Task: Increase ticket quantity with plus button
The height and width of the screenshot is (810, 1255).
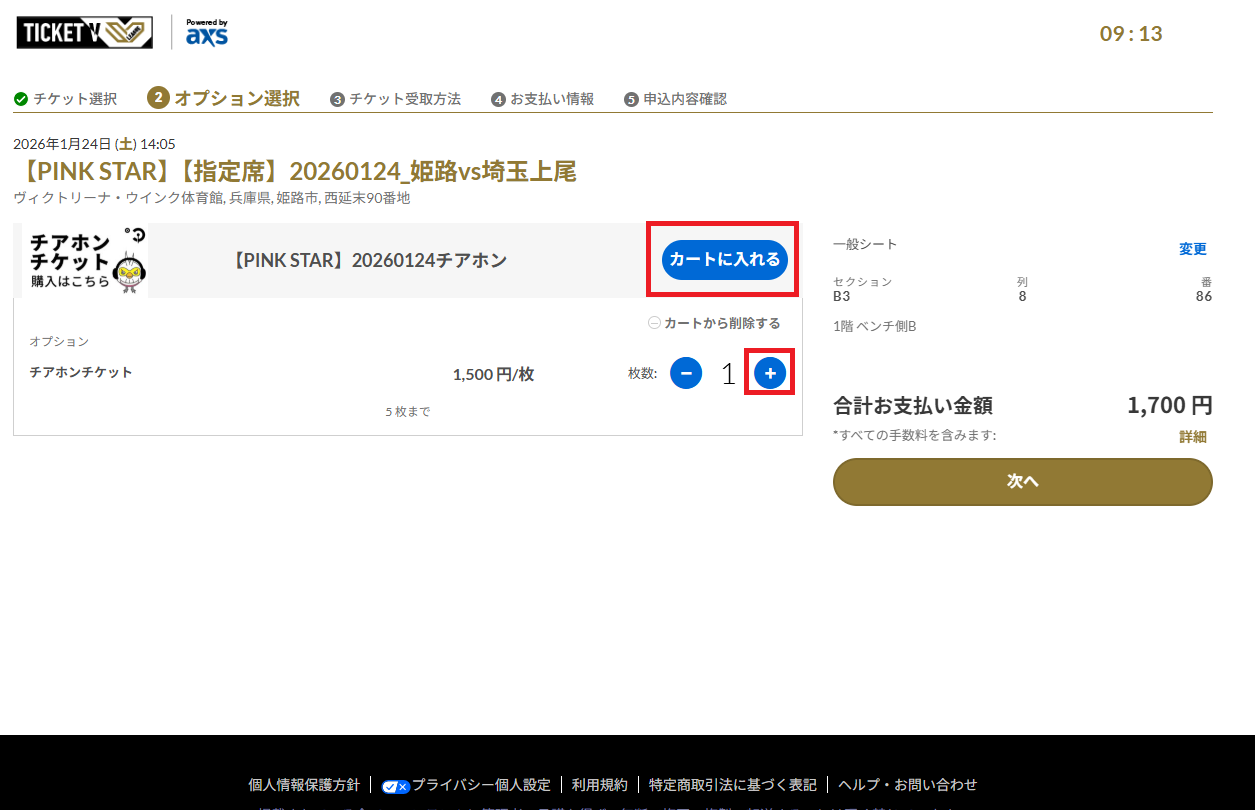Action: click(770, 373)
